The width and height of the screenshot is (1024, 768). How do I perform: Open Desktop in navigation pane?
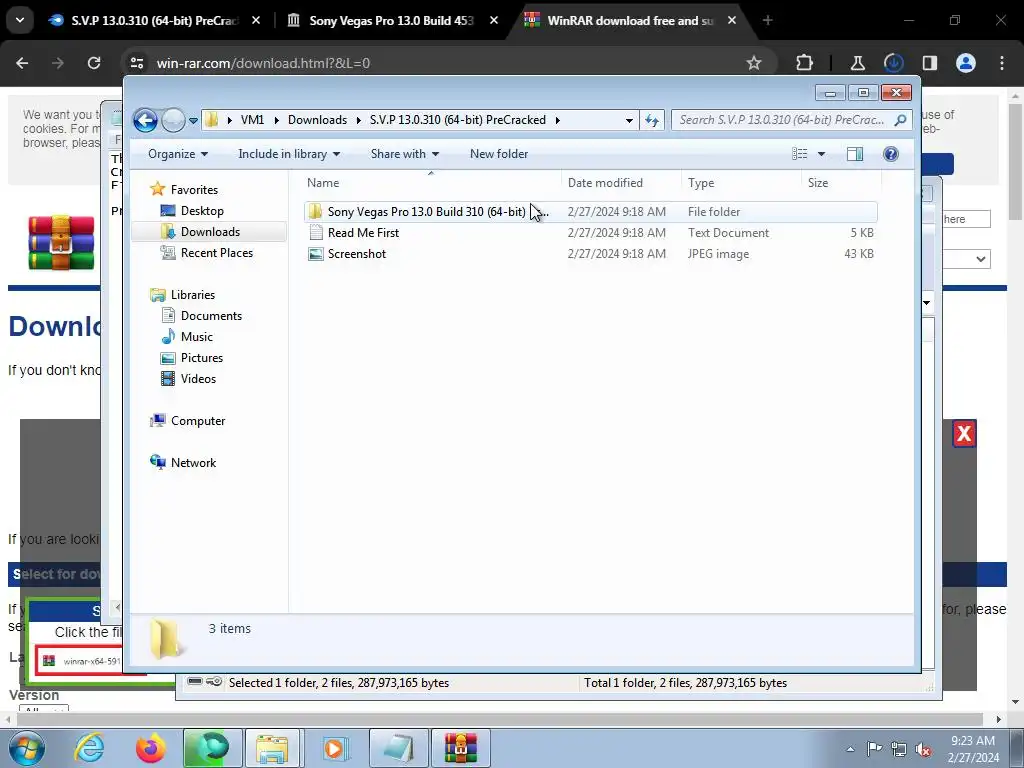coord(202,211)
